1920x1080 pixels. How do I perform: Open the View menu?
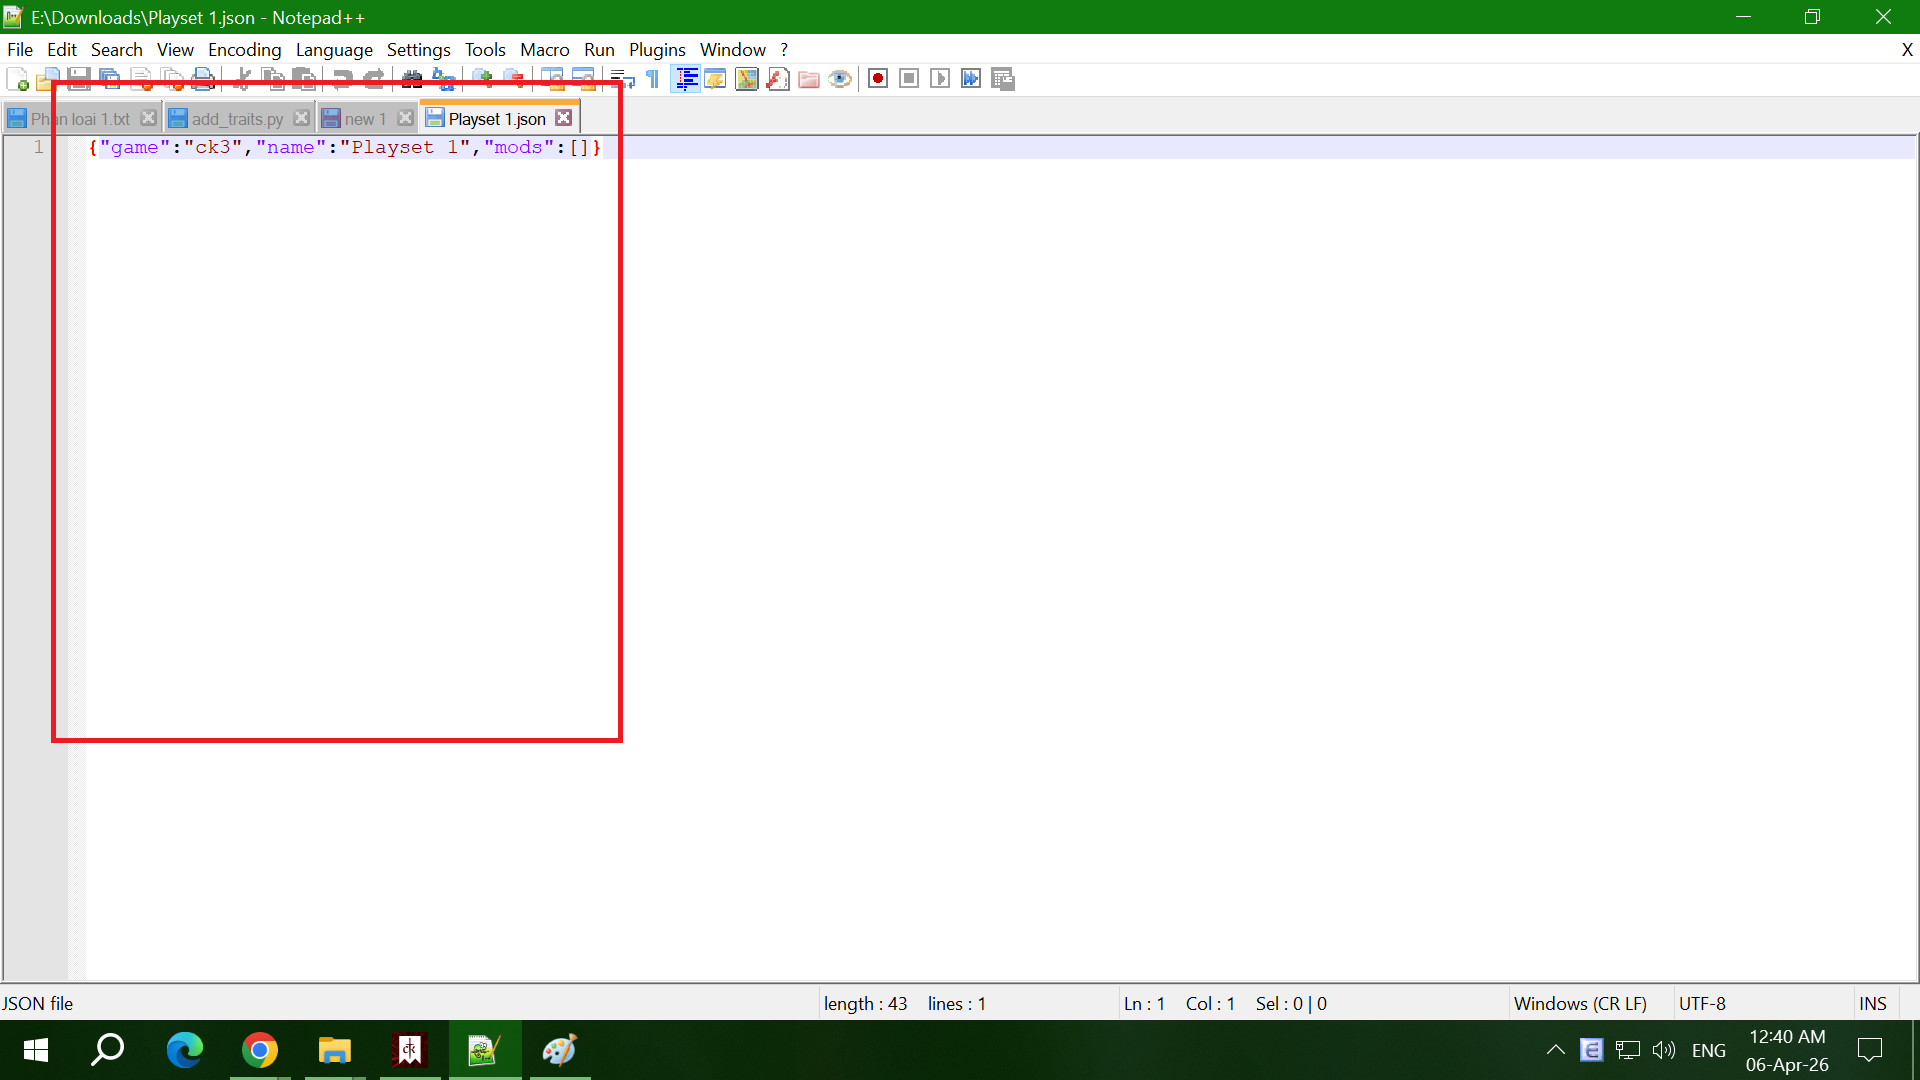(175, 50)
